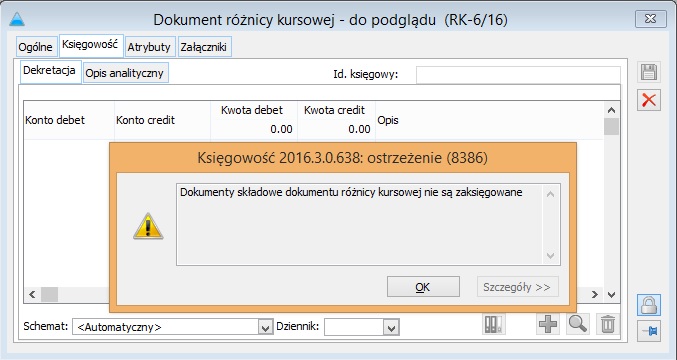The height and width of the screenshot is (360, 677).
Task: Click the table horizontal scrollbar thumb
Action: pos(49,295)
